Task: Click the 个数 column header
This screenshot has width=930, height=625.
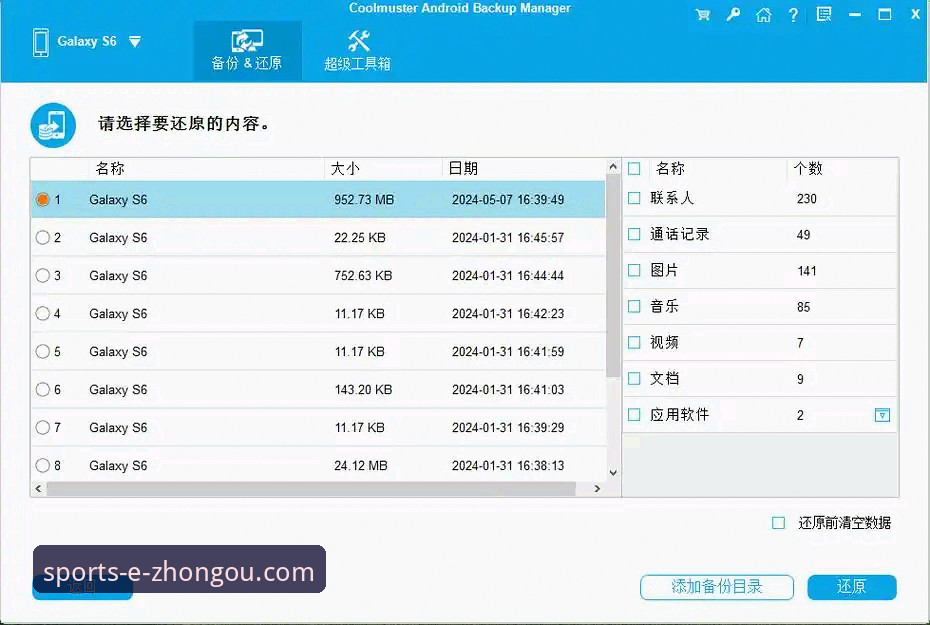Action: point(842,169)
